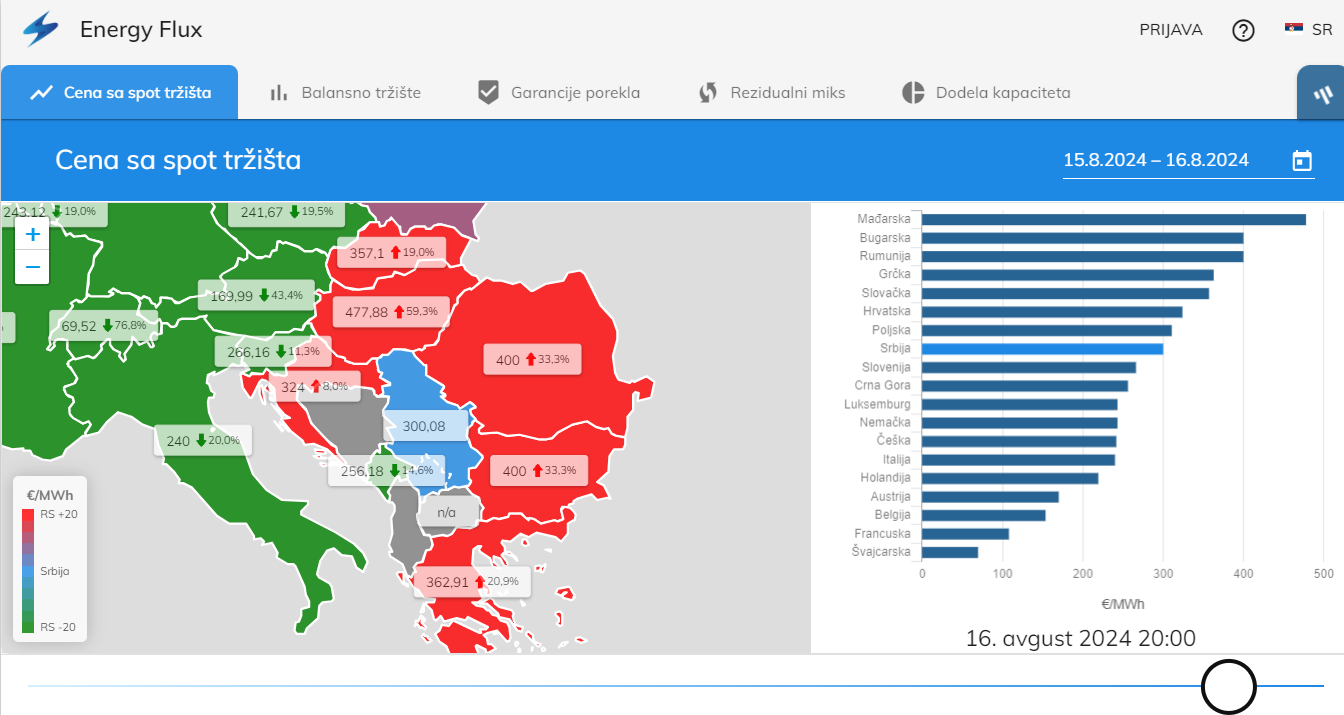The image size is (1344, 715).
Task: Select the Dodela kapaciteta tab
Action: point(986,93)
